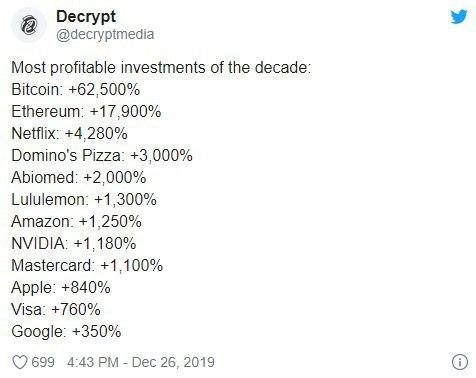Visit the @decryptmedia handle
This screenshot has height=378, width=476.
pyautogui.click(x=105, y=34)
